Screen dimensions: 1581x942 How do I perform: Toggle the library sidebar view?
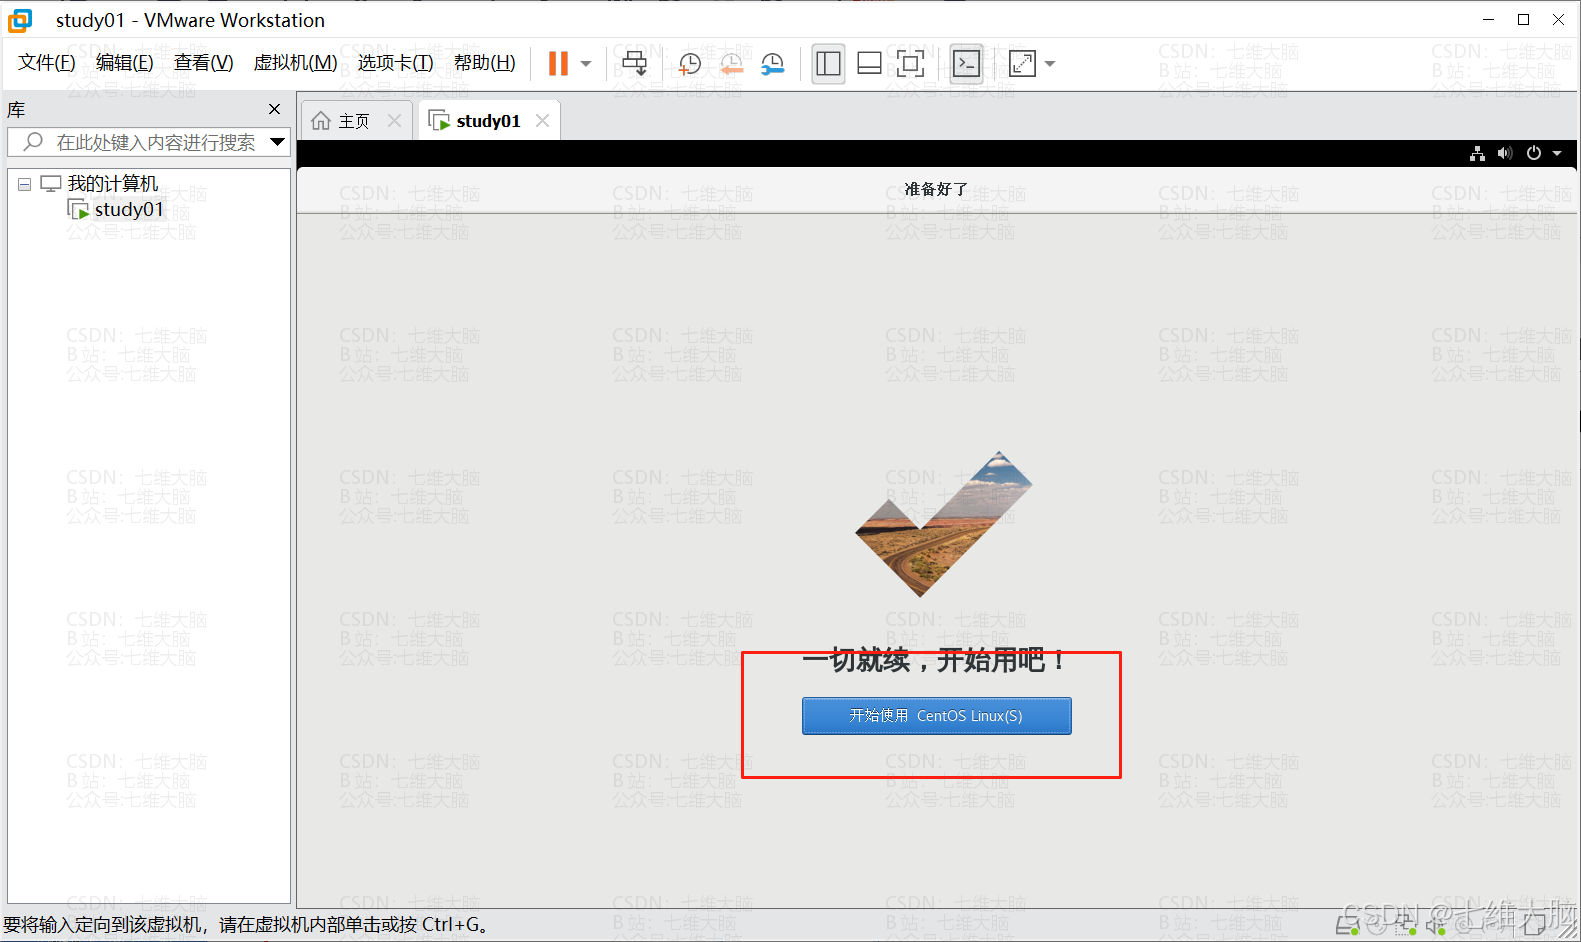828,64
